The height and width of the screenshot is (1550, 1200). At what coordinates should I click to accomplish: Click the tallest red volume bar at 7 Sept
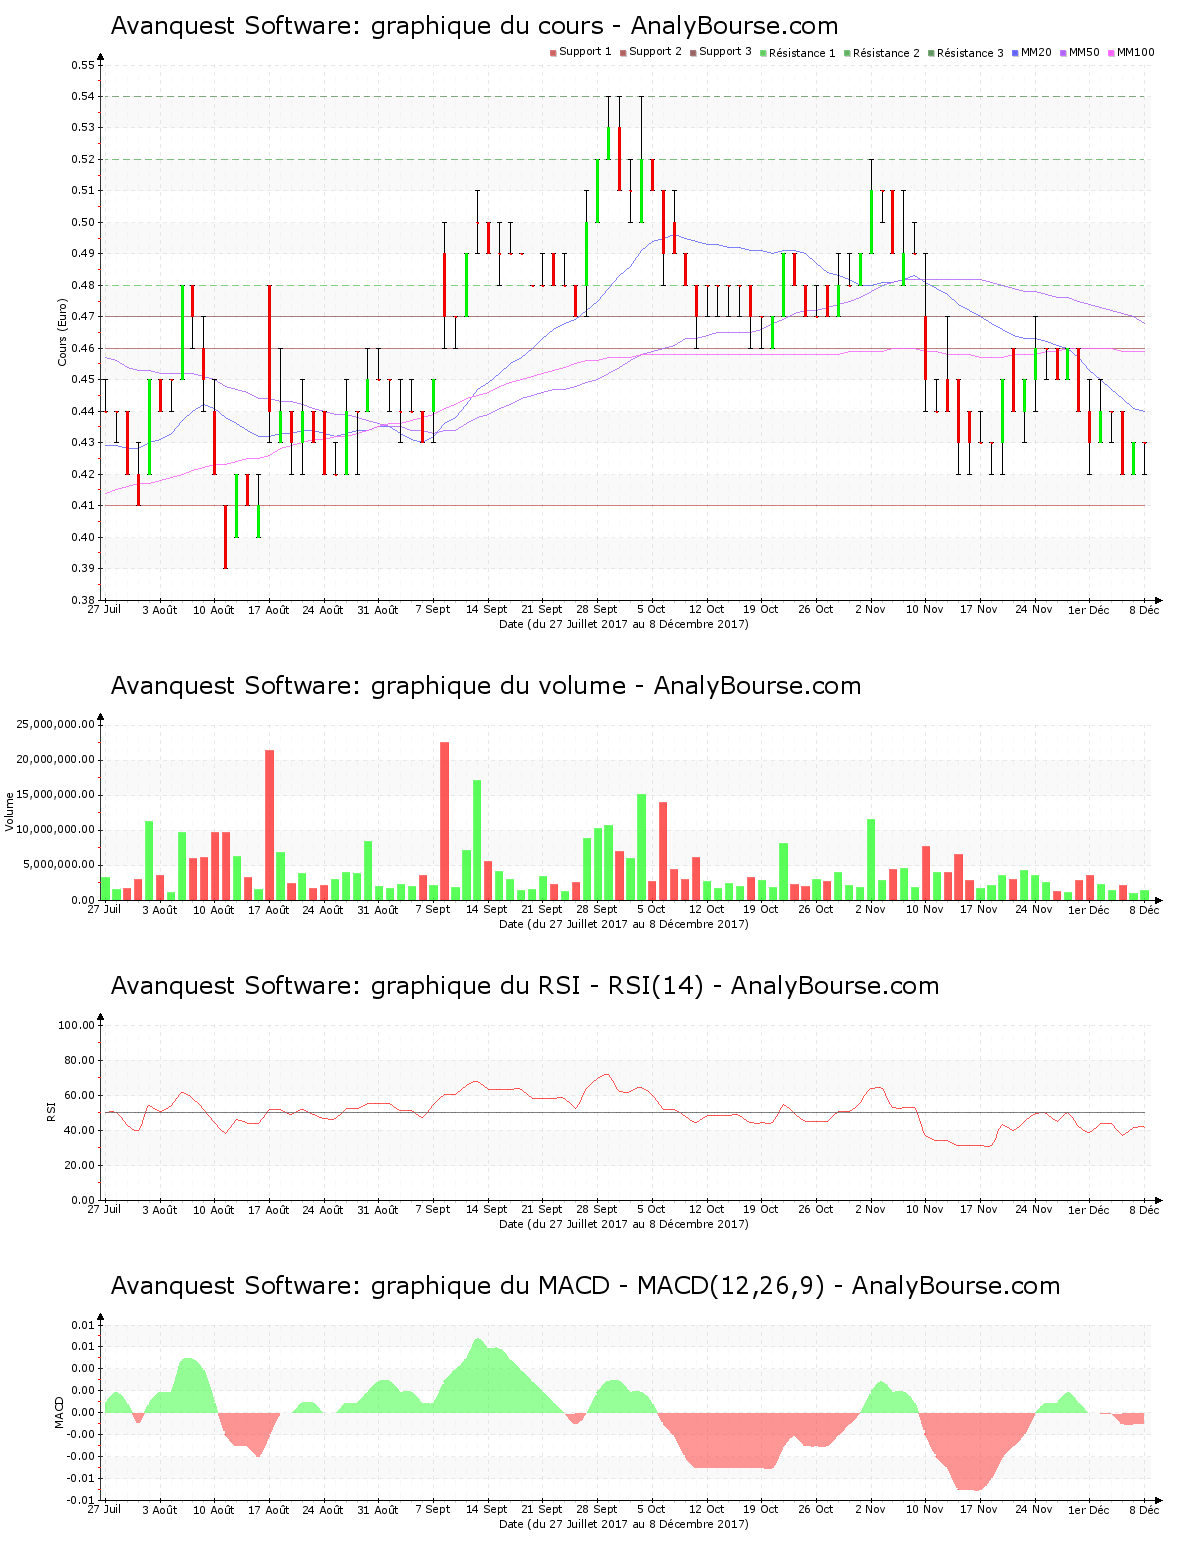pos(444,821)
